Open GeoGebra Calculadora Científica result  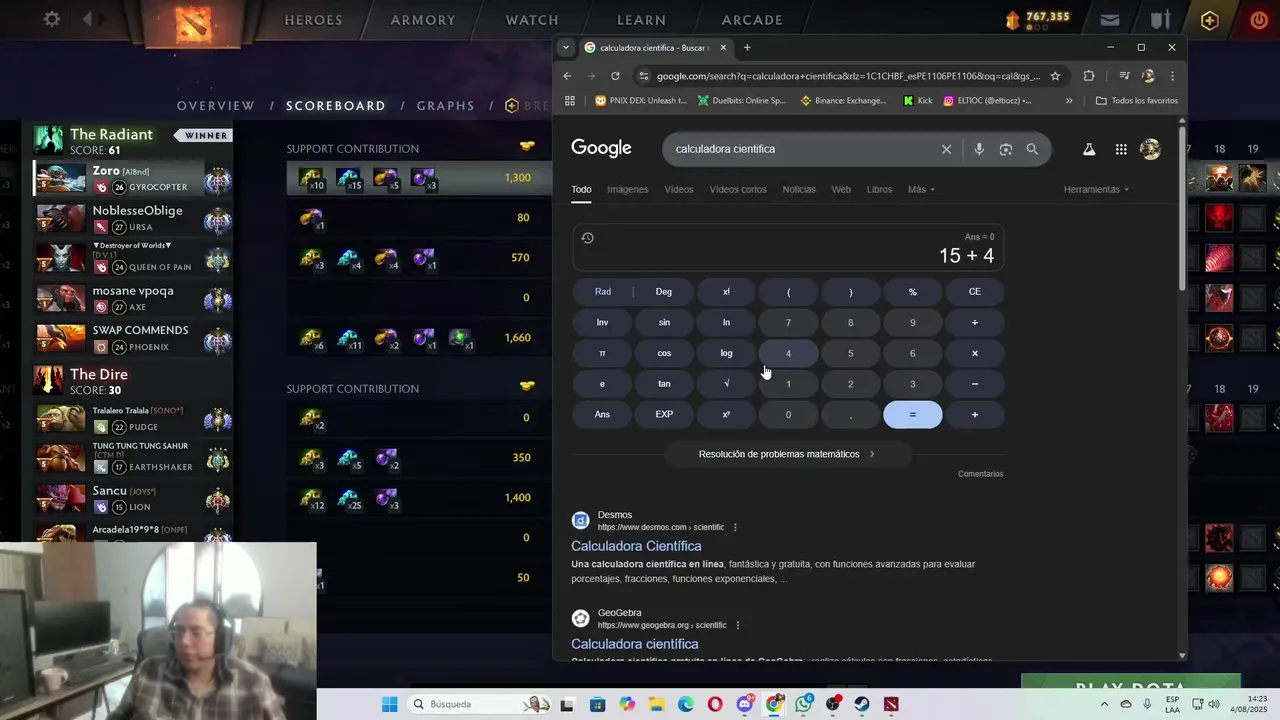click(635, 644)
